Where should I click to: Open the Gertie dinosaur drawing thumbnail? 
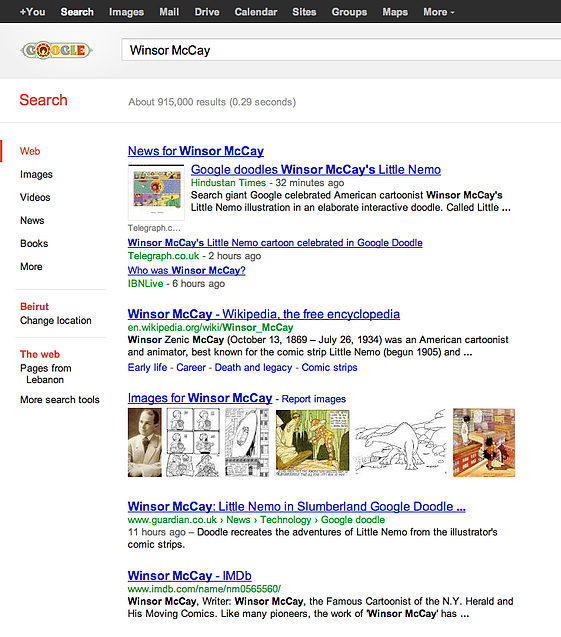point(401,442)
